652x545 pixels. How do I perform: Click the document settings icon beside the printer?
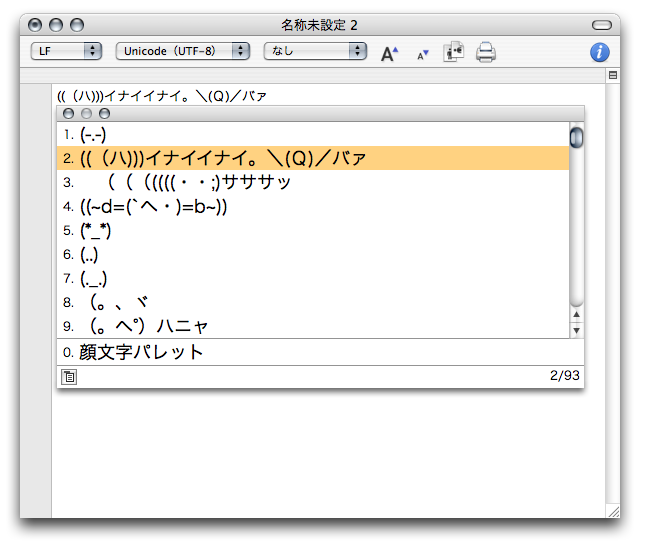coord(454,52)
